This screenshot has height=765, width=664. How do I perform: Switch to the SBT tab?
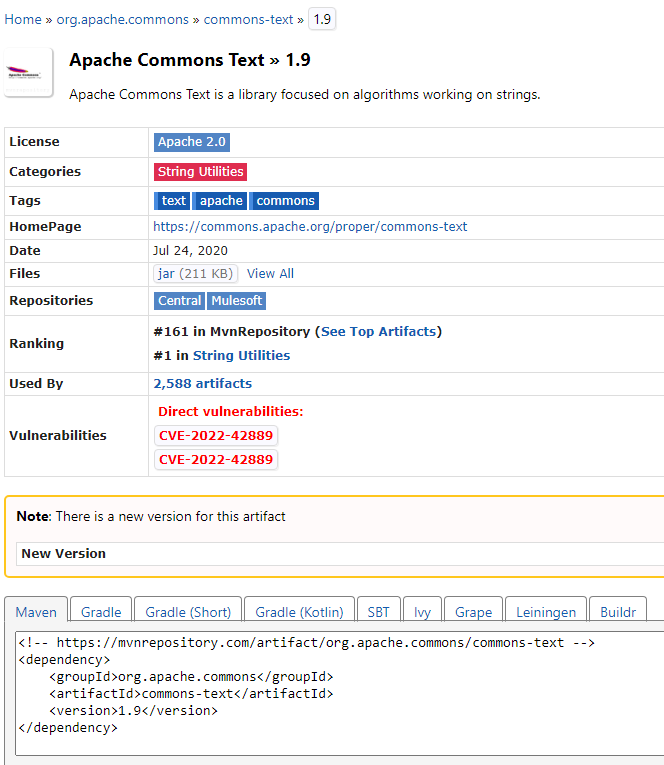379,609
